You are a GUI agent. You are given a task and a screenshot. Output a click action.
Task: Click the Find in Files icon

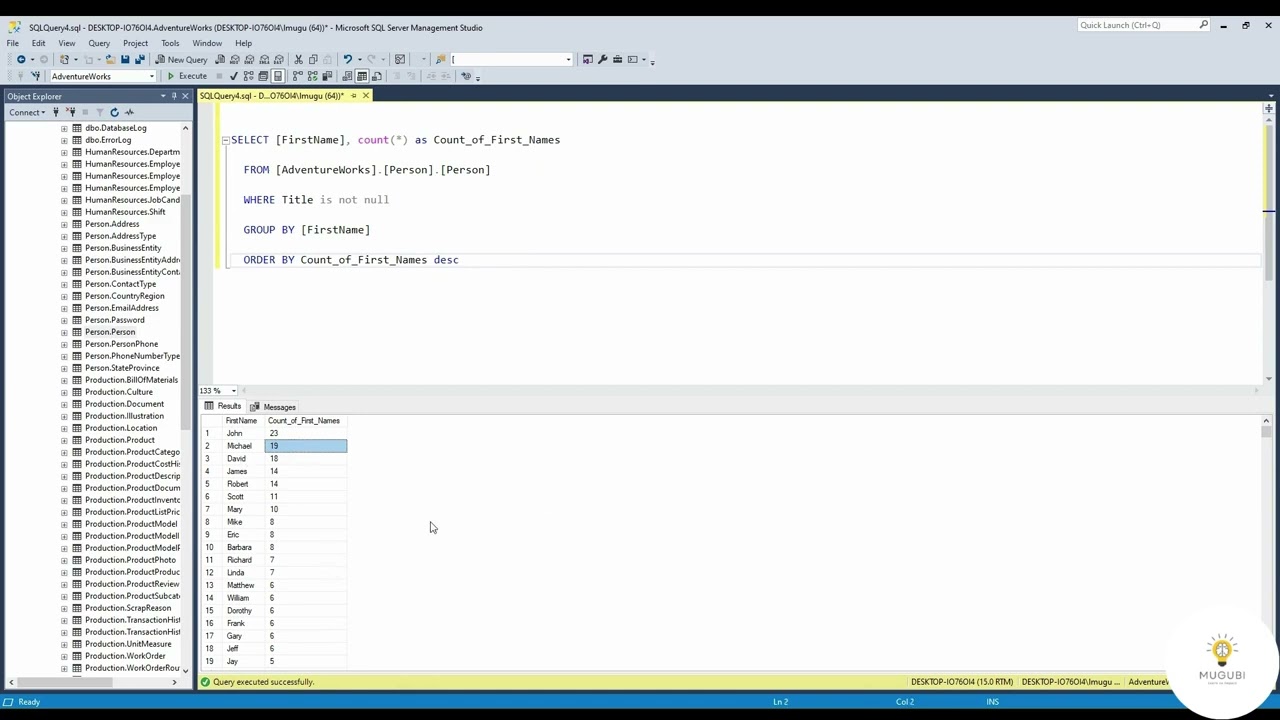click(x=440, y=59)
